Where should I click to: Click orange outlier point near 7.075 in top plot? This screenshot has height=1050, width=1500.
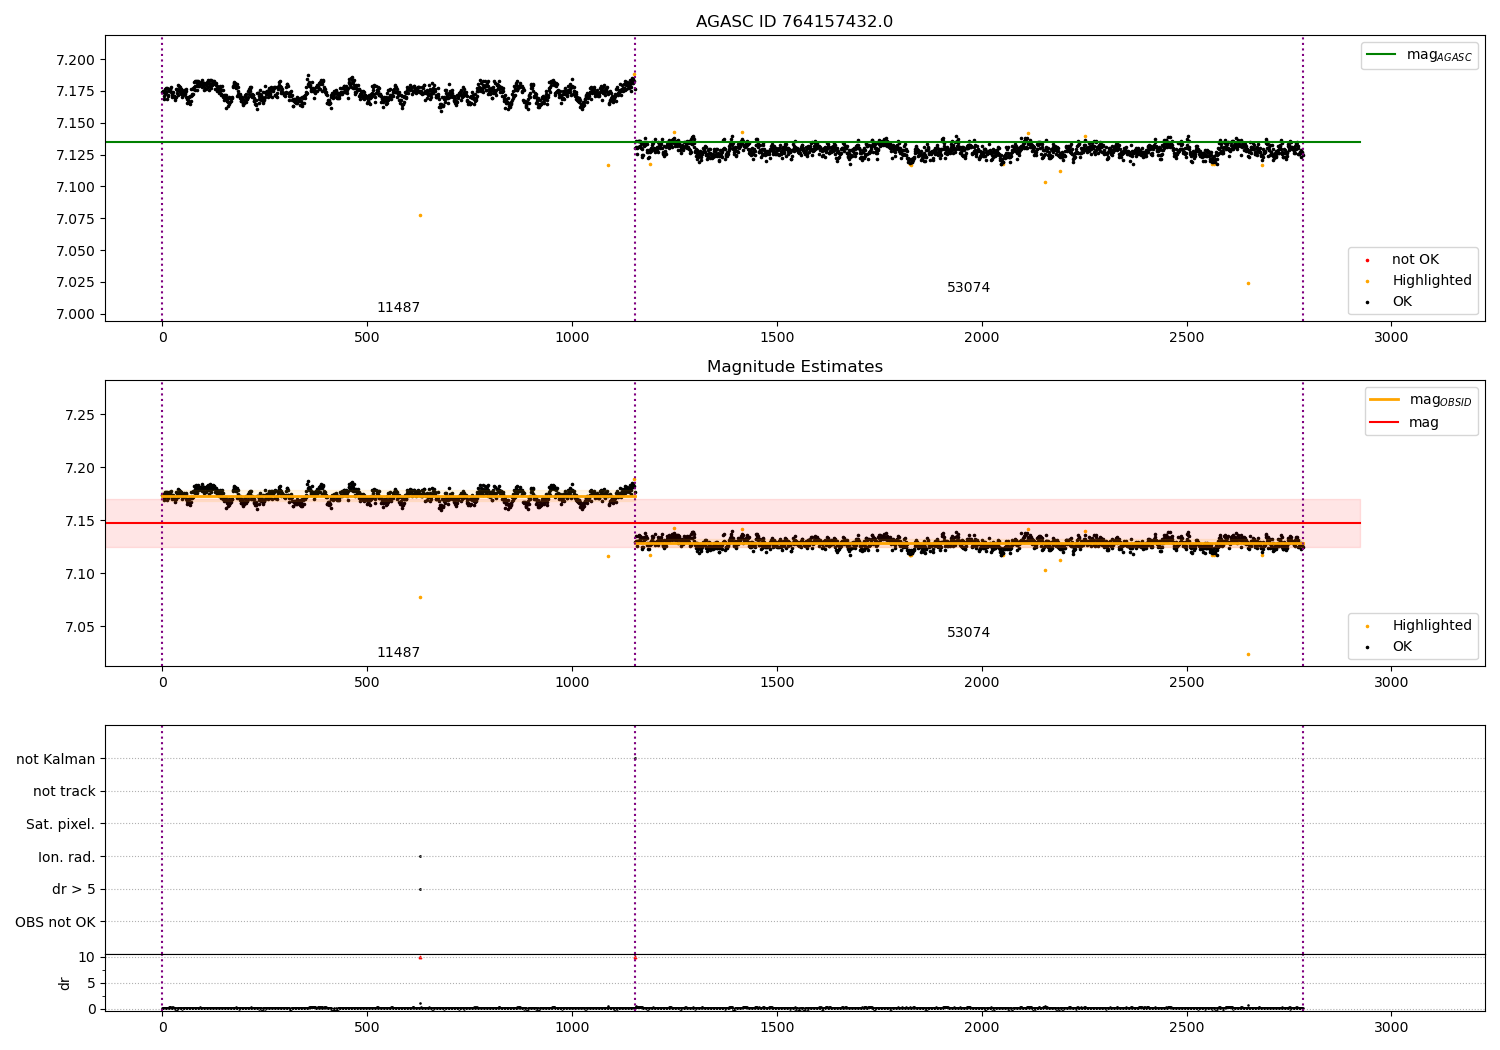click(x=420, y=215)
